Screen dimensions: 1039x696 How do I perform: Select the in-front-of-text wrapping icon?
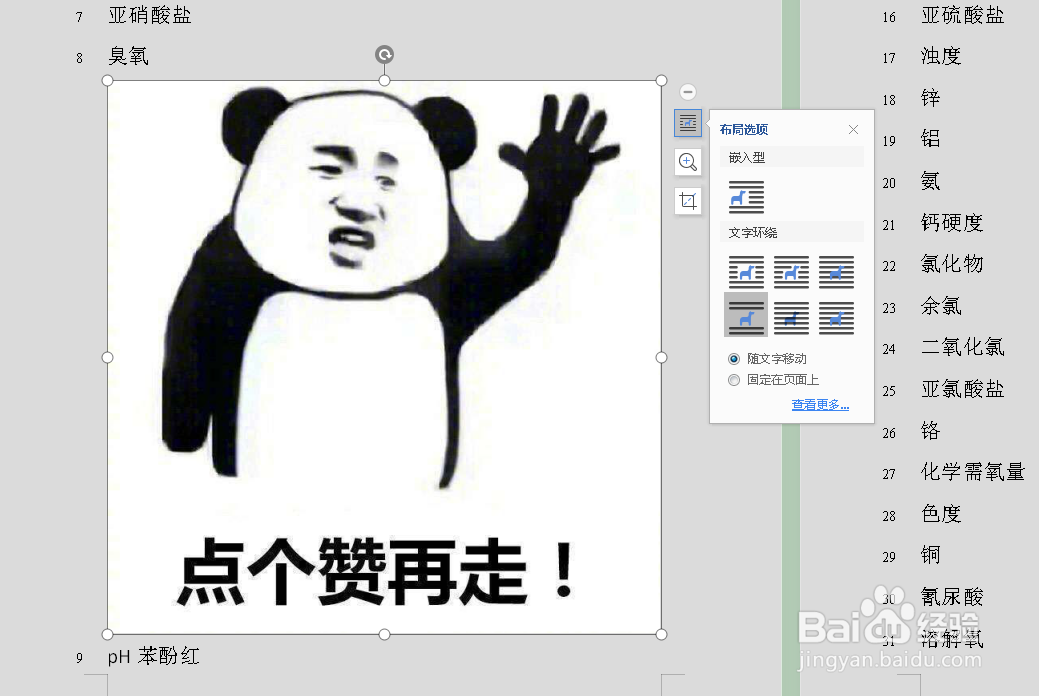pyautogui.click(x=836, y=318)
